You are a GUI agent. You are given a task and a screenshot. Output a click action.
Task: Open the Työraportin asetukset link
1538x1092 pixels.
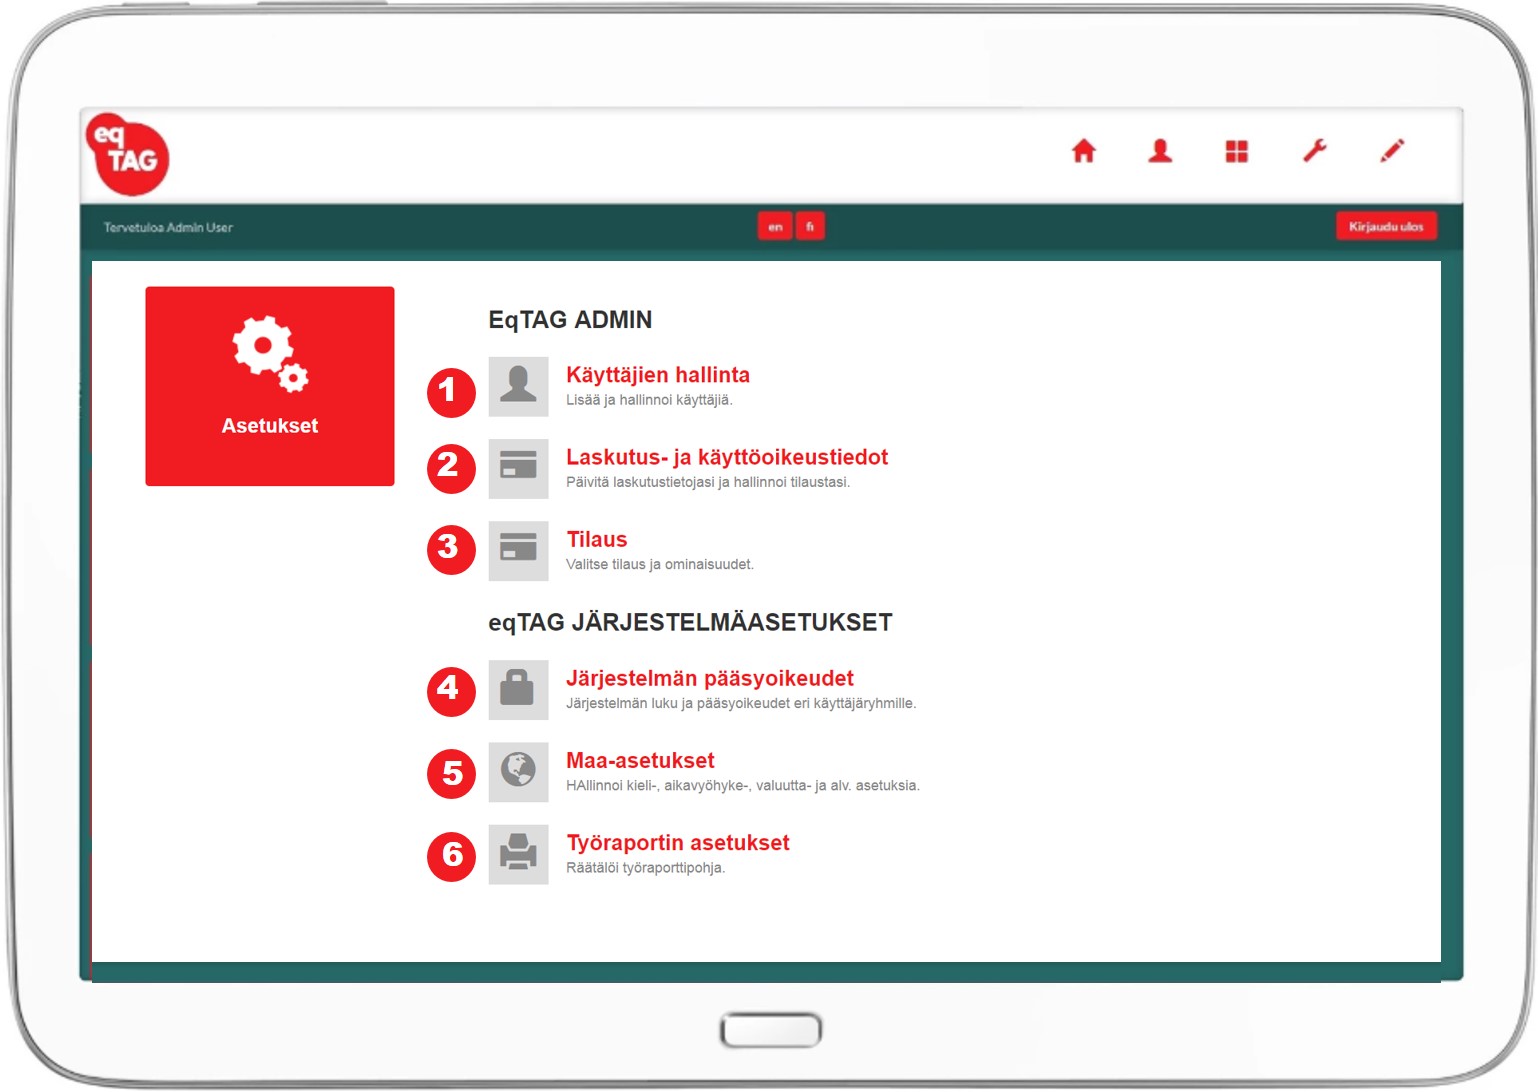click(x=678, y=843)
